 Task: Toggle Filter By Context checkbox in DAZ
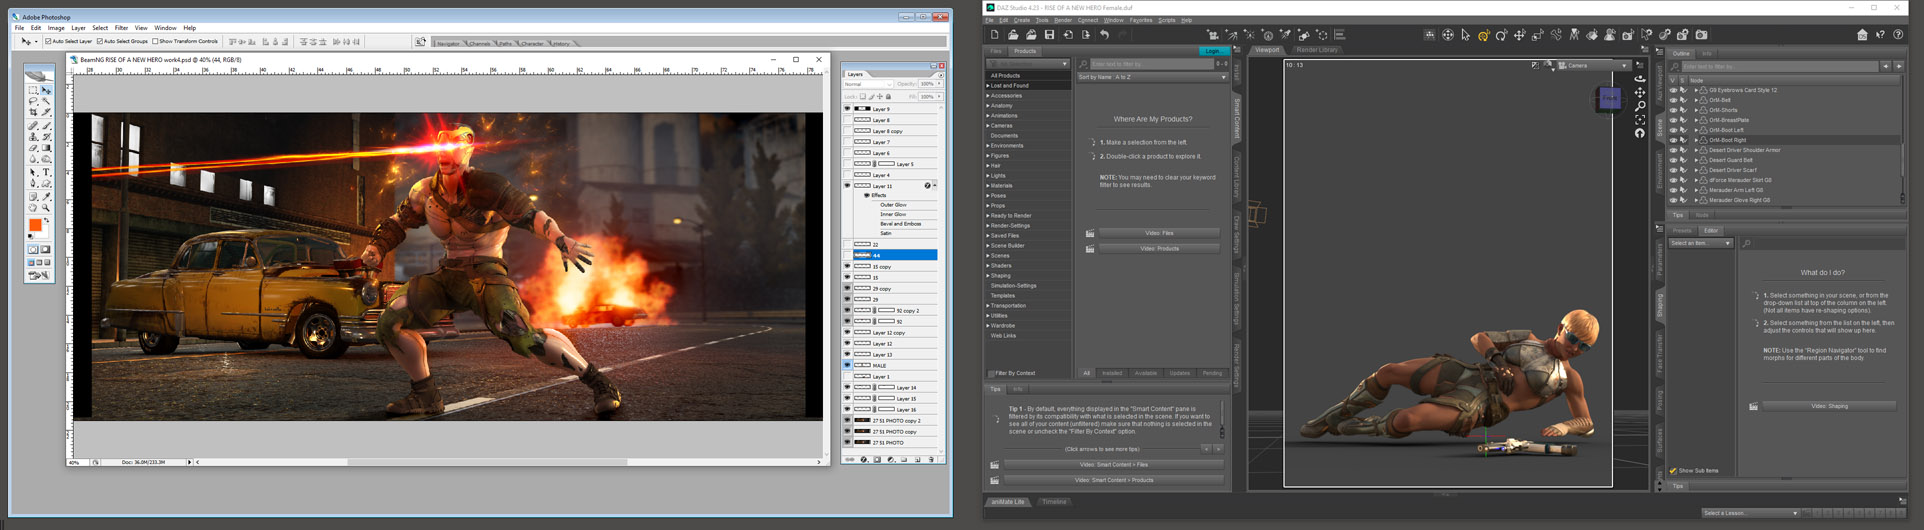[x=992, y=373]
